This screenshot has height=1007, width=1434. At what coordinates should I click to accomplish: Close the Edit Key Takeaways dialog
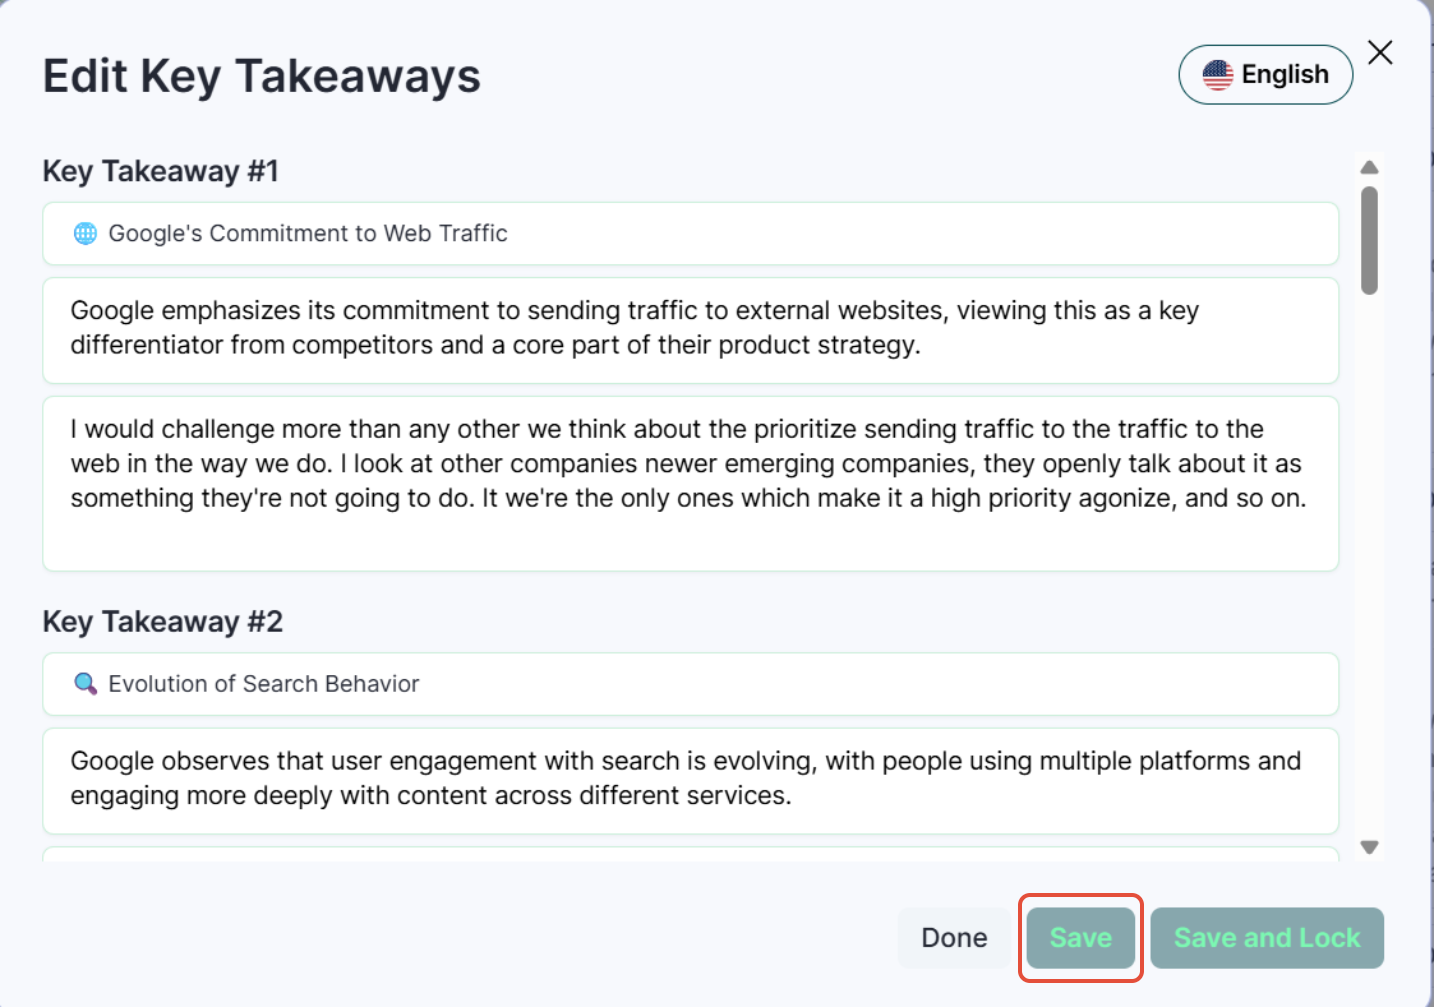(1380, 53)
